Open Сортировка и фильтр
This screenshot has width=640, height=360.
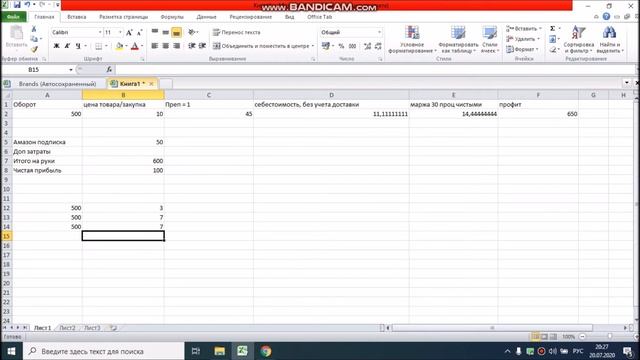(x=578, y=39)
